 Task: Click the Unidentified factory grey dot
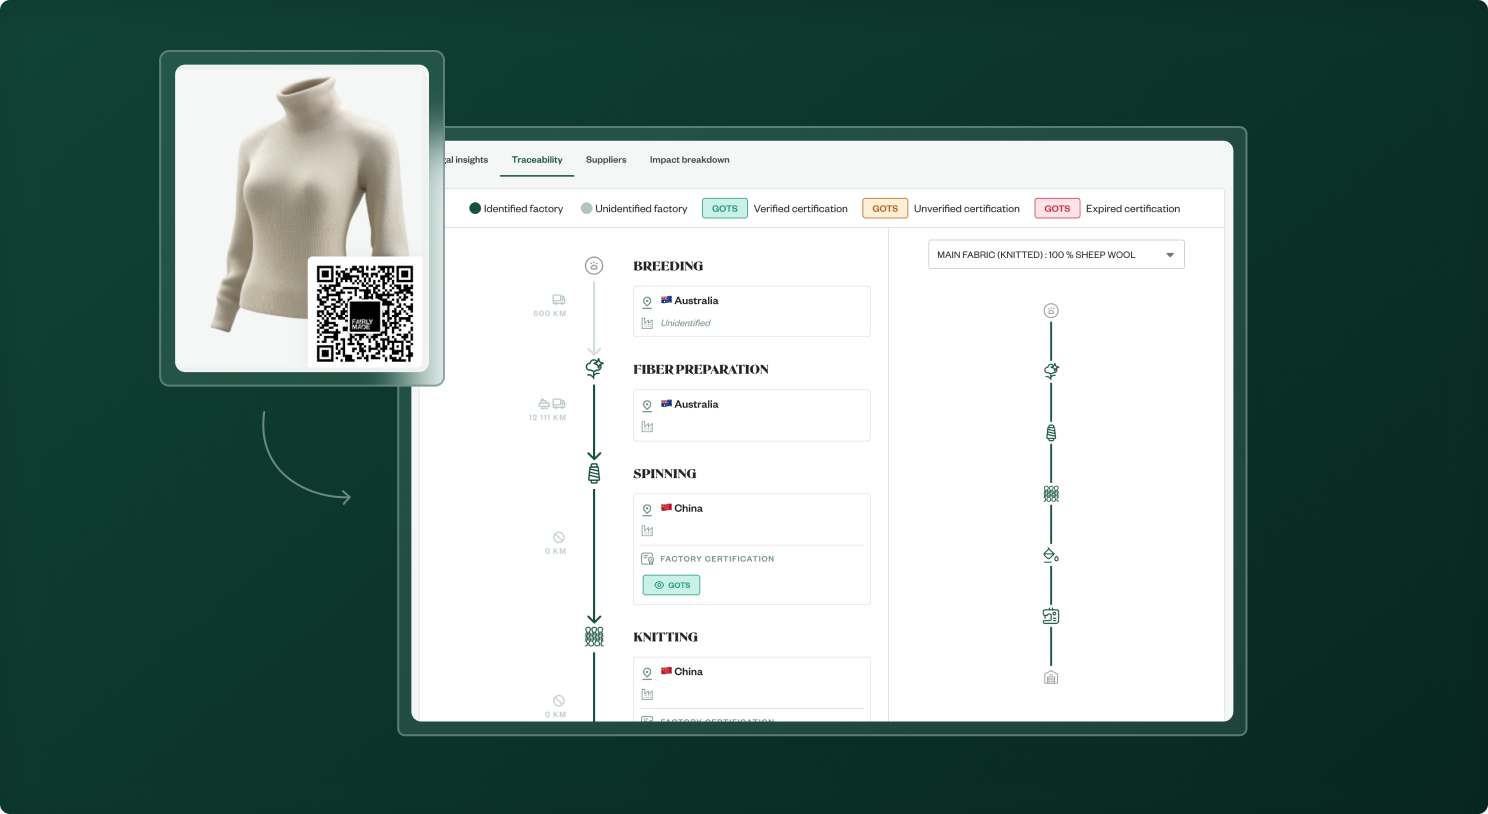coord(587,209)
